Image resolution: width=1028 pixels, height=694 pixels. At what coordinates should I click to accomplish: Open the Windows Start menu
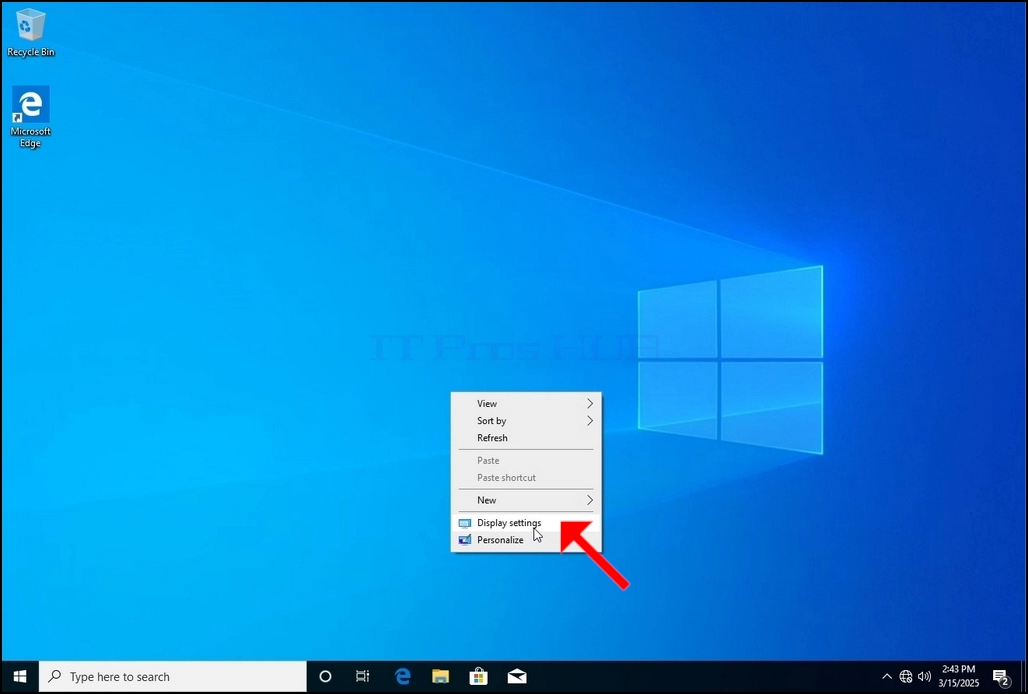pyautogui.click(x=20, y=676)
